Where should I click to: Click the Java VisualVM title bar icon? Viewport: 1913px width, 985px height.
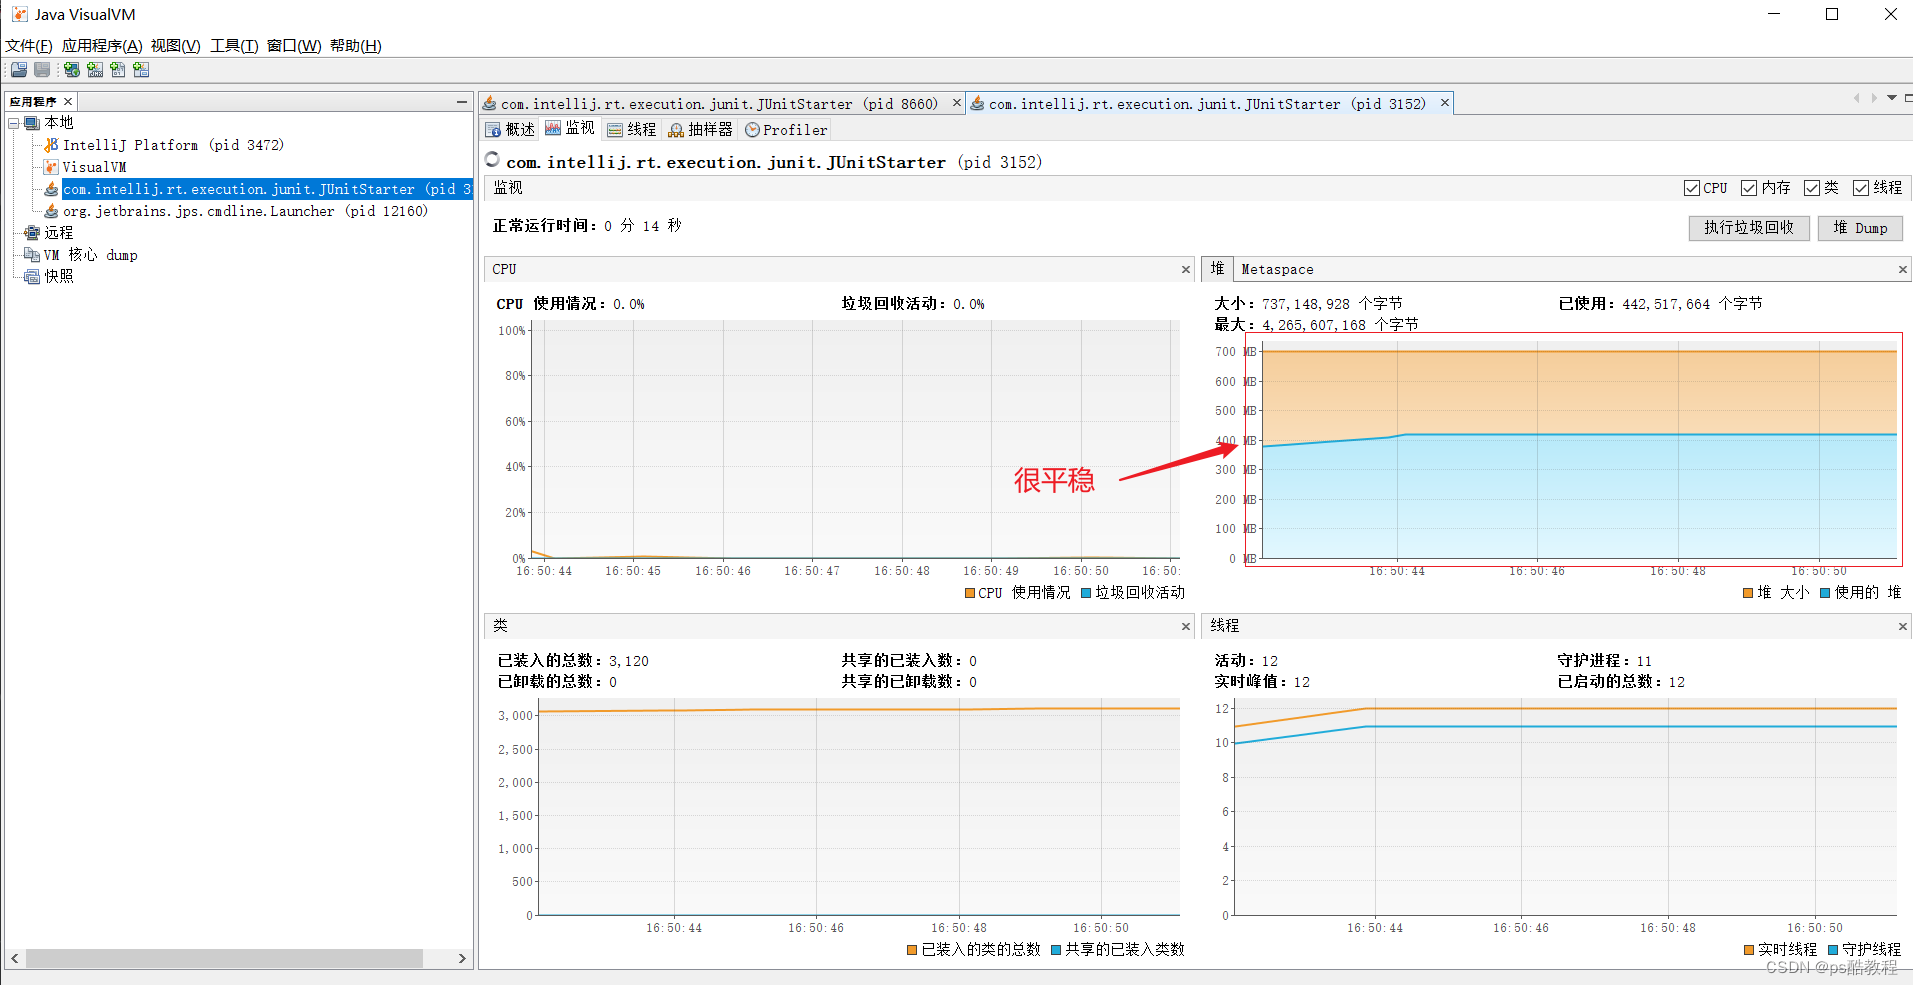click(20, 14)
